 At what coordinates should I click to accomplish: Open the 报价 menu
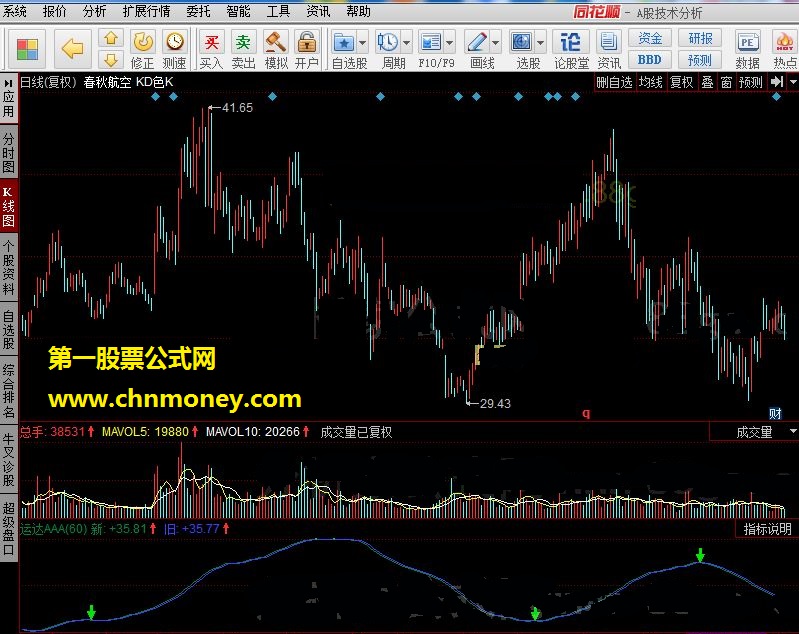click(55, 11)
